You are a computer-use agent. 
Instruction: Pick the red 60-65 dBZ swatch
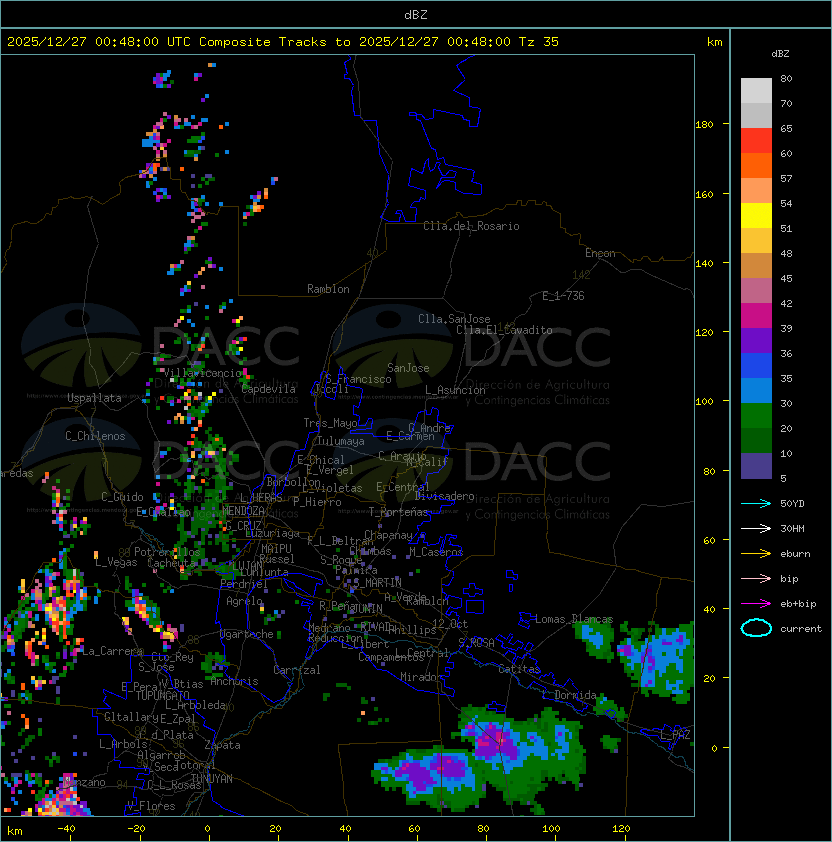click(756, 141)
